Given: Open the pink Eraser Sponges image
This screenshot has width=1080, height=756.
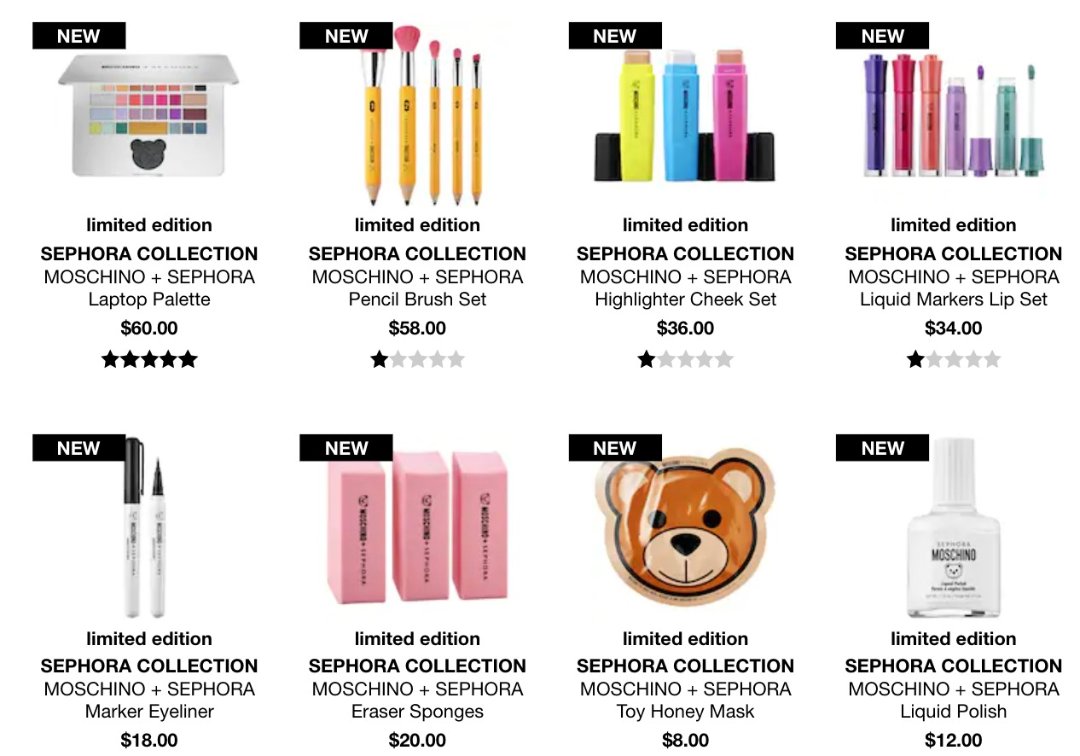Looking at the screenshot, I should (x=417, y=527).
